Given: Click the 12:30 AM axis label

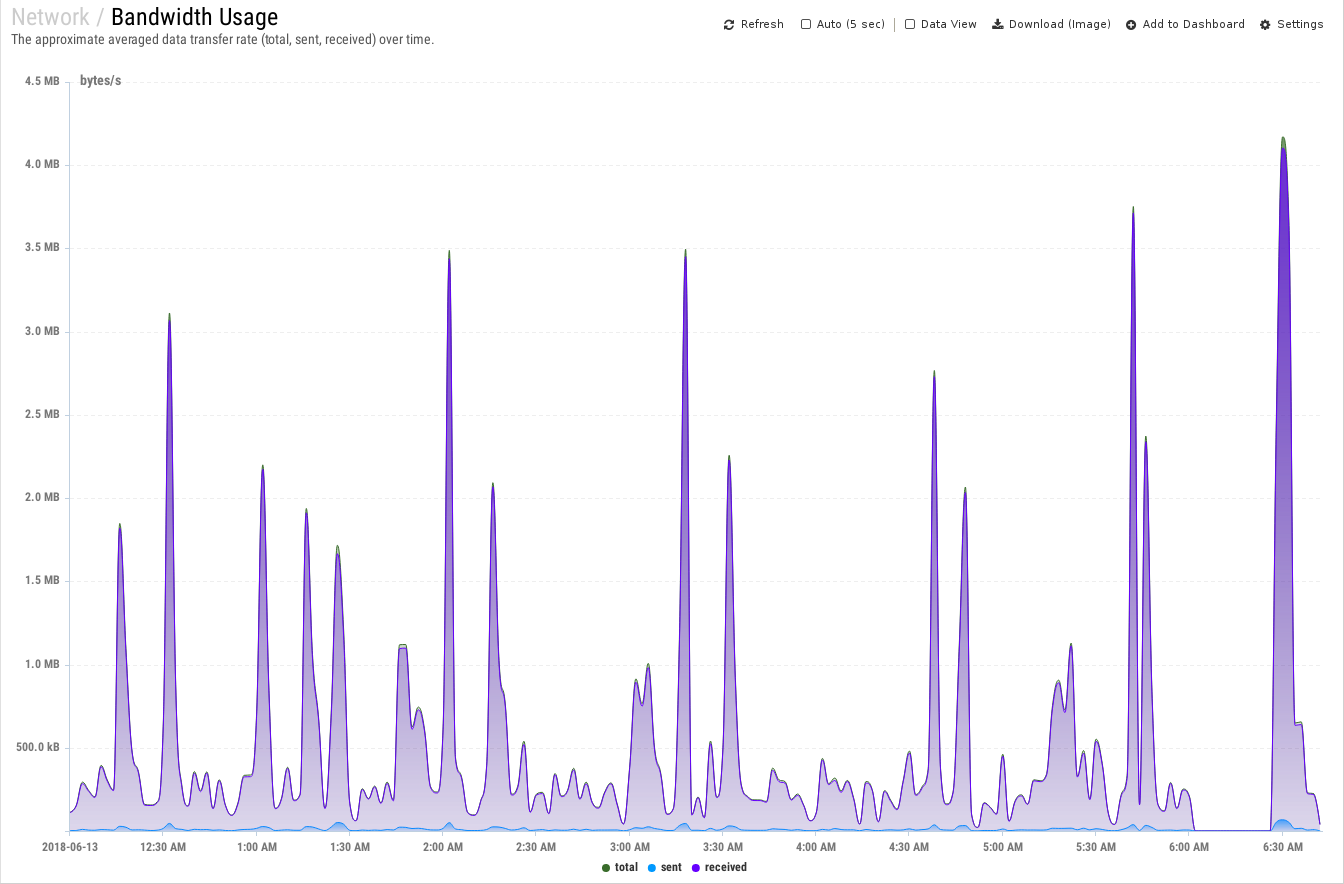Looking at the screenshot, I should 163,847.
